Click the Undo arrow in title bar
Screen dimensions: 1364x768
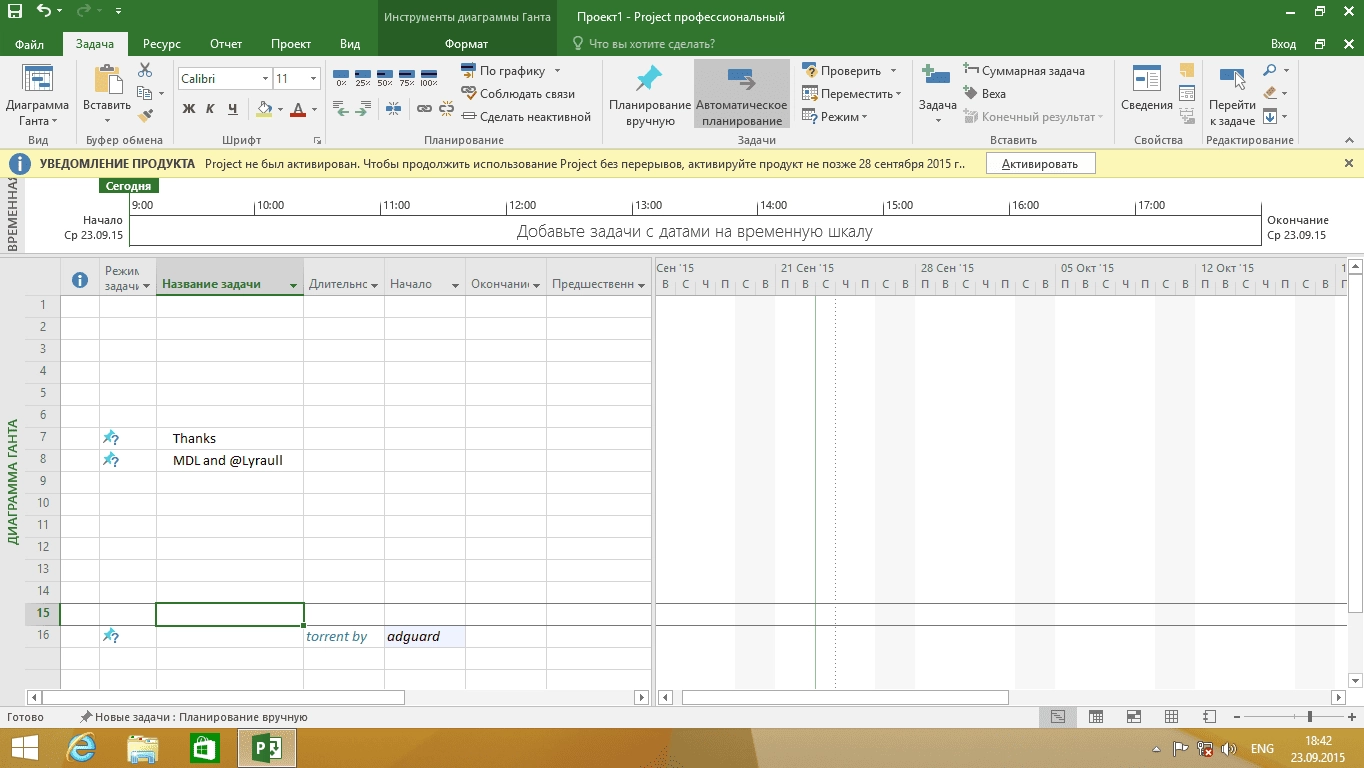point(44,12)
